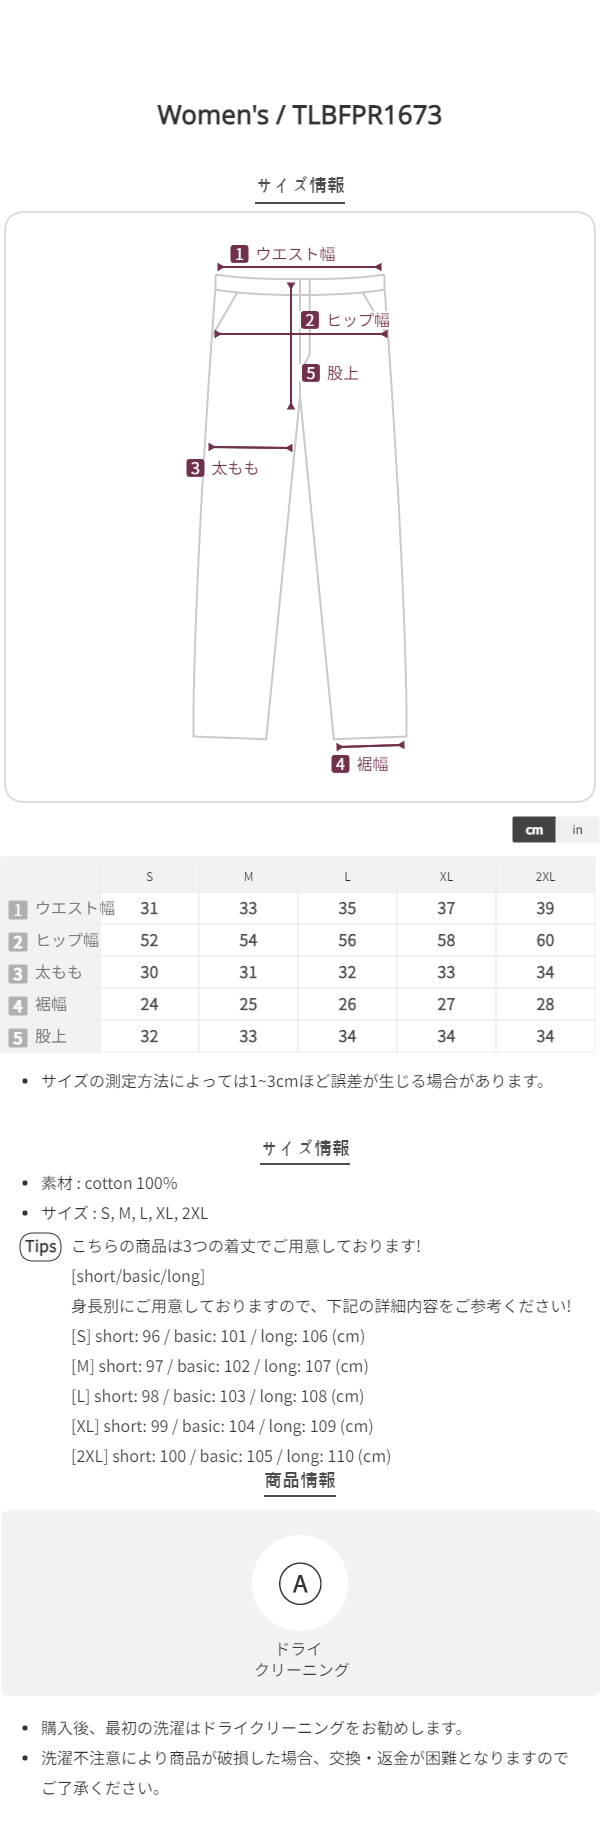The image size is (600, 1821).
Task: Click the number 4 hem badge in diagram
Action: pos(340,764)
